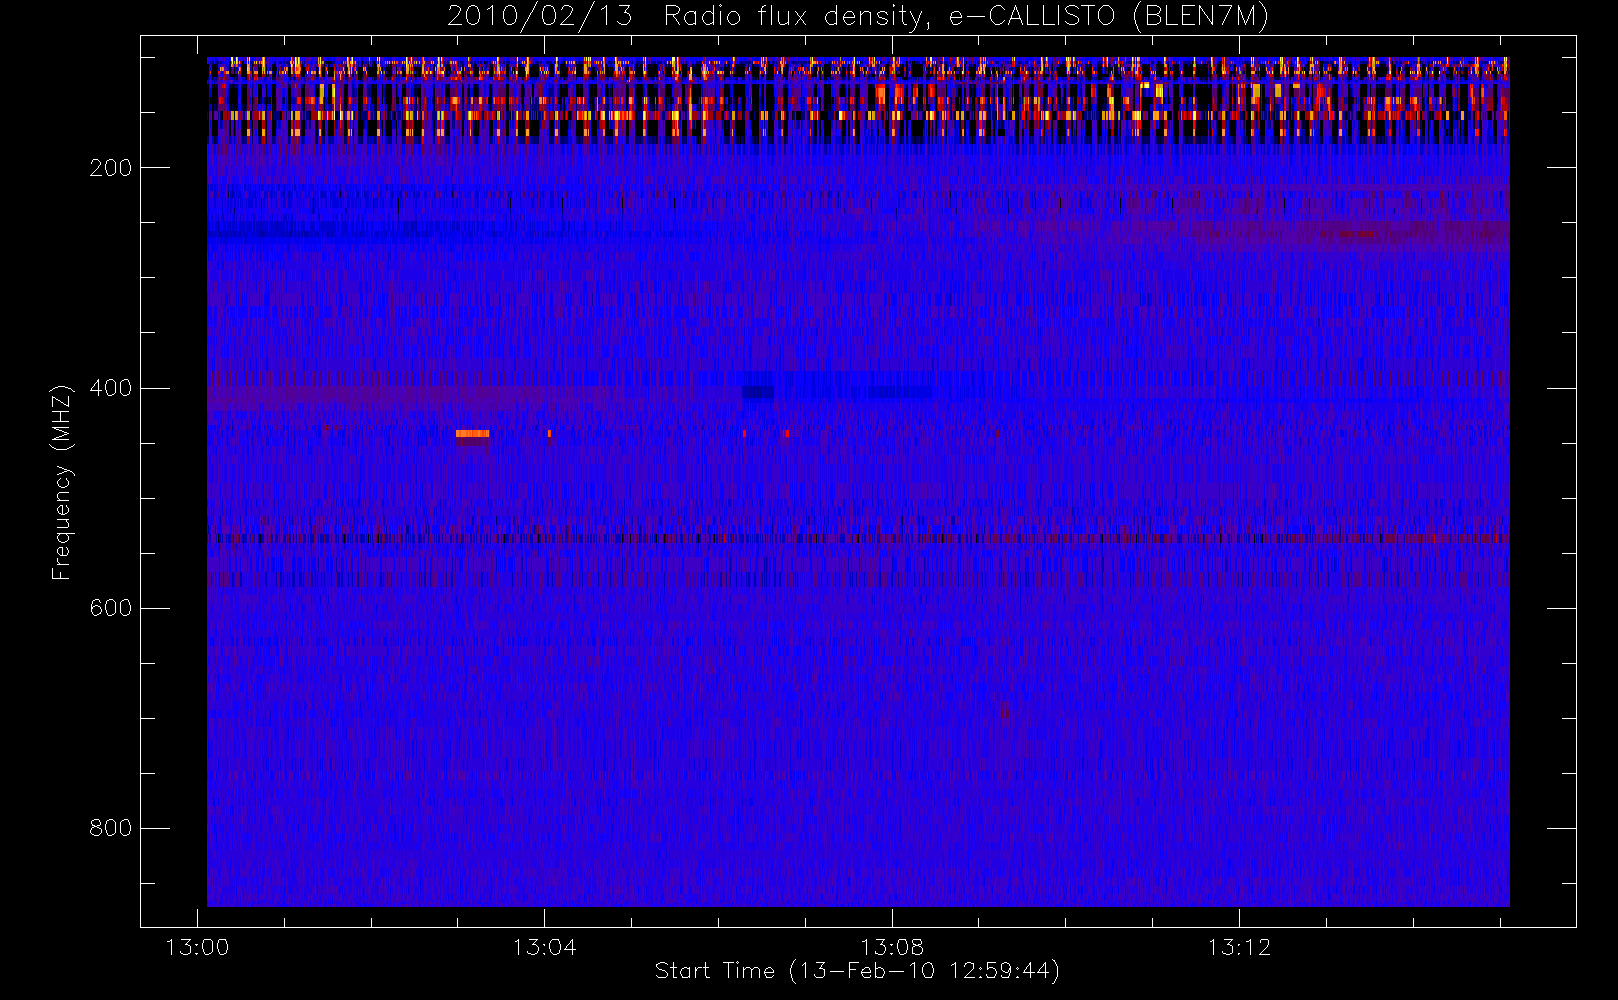Image resolution: width=1618 pixels, height=1000 pixels.
Task: Select the 600 frequency tick label
Action: [111, 608]
